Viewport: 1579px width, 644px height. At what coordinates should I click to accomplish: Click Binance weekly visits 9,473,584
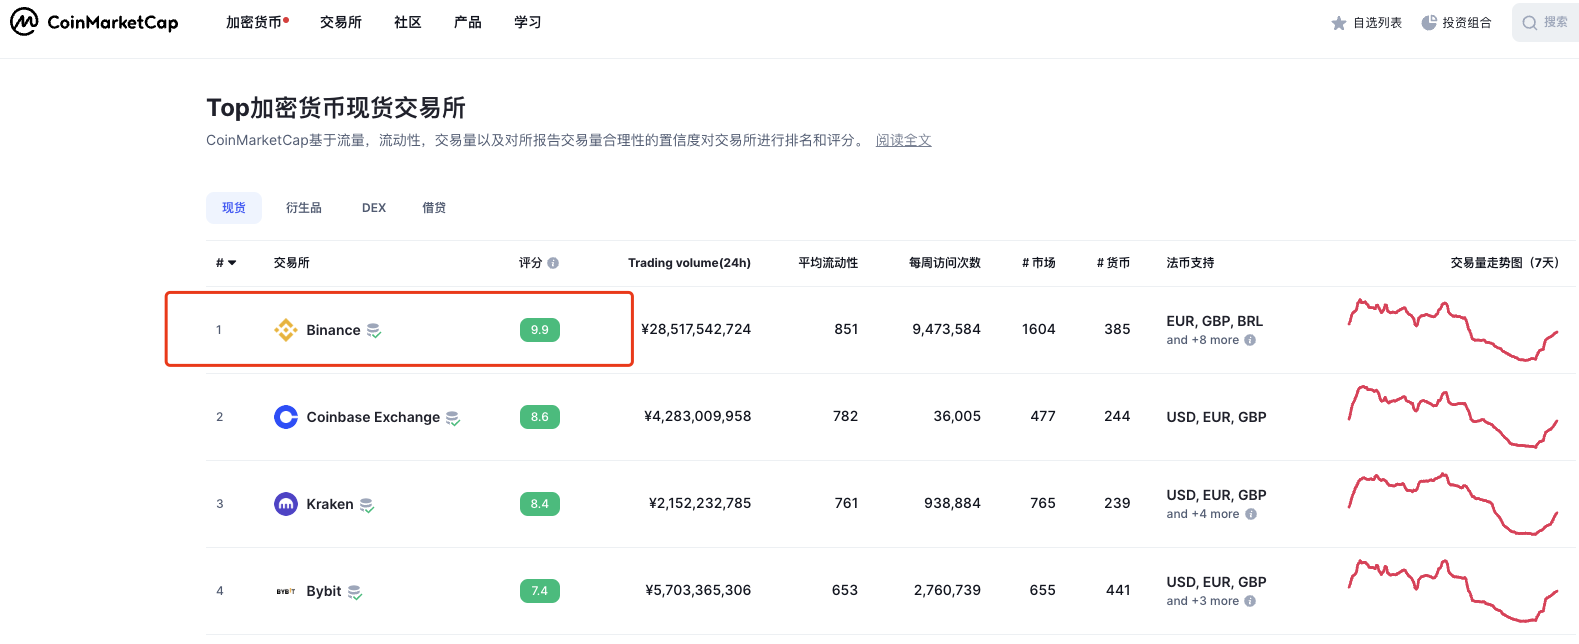947,329
